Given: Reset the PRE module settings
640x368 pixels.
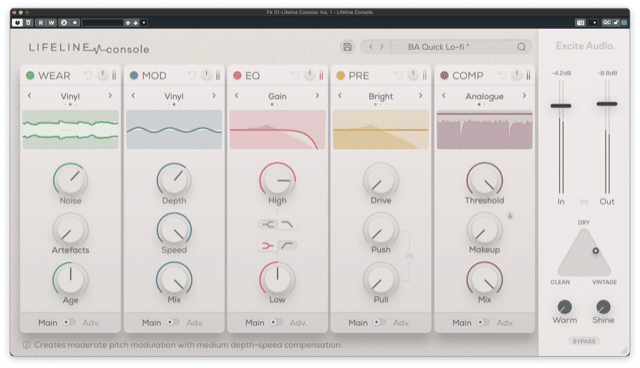Looking at the screenshot, I should click(x=398, y=75).
